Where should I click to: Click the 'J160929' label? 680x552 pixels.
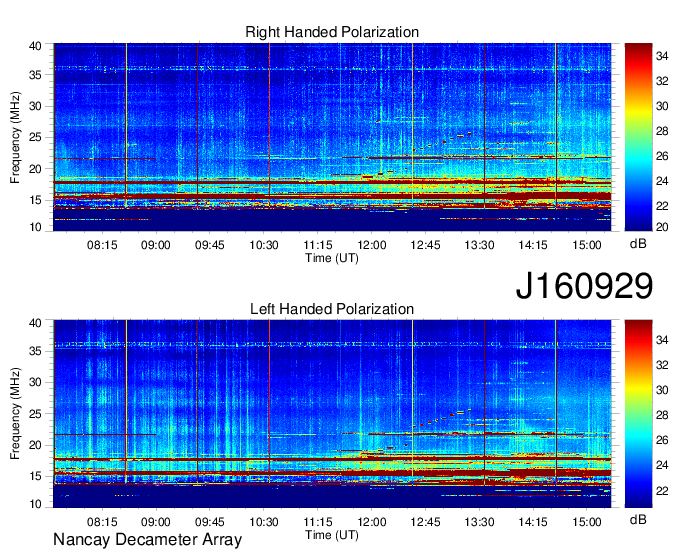coord(584,286)
